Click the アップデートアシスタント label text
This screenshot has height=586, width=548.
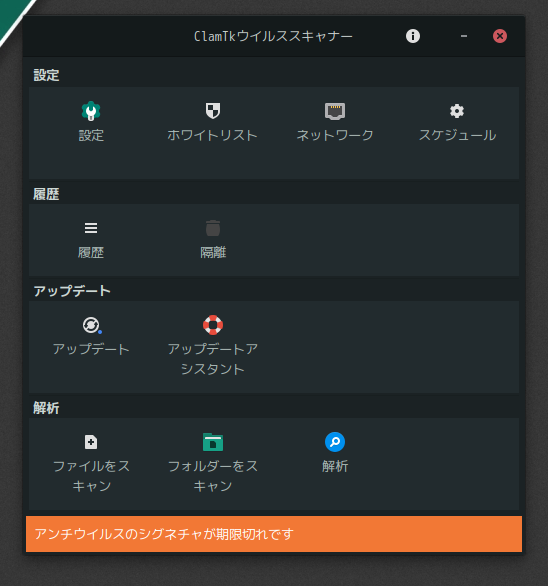(213, 359)
